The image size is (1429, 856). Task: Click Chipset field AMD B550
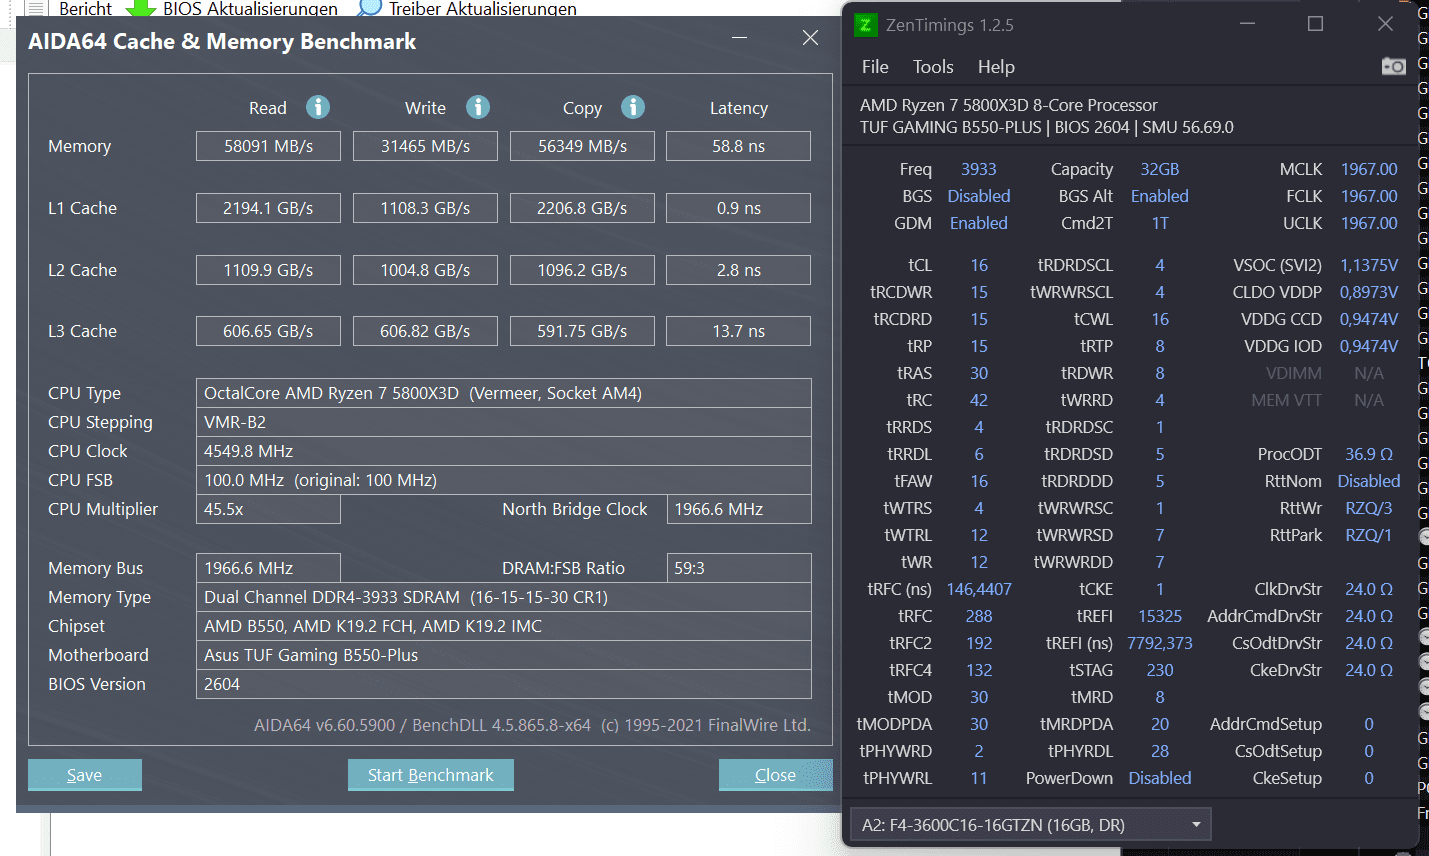504,626
